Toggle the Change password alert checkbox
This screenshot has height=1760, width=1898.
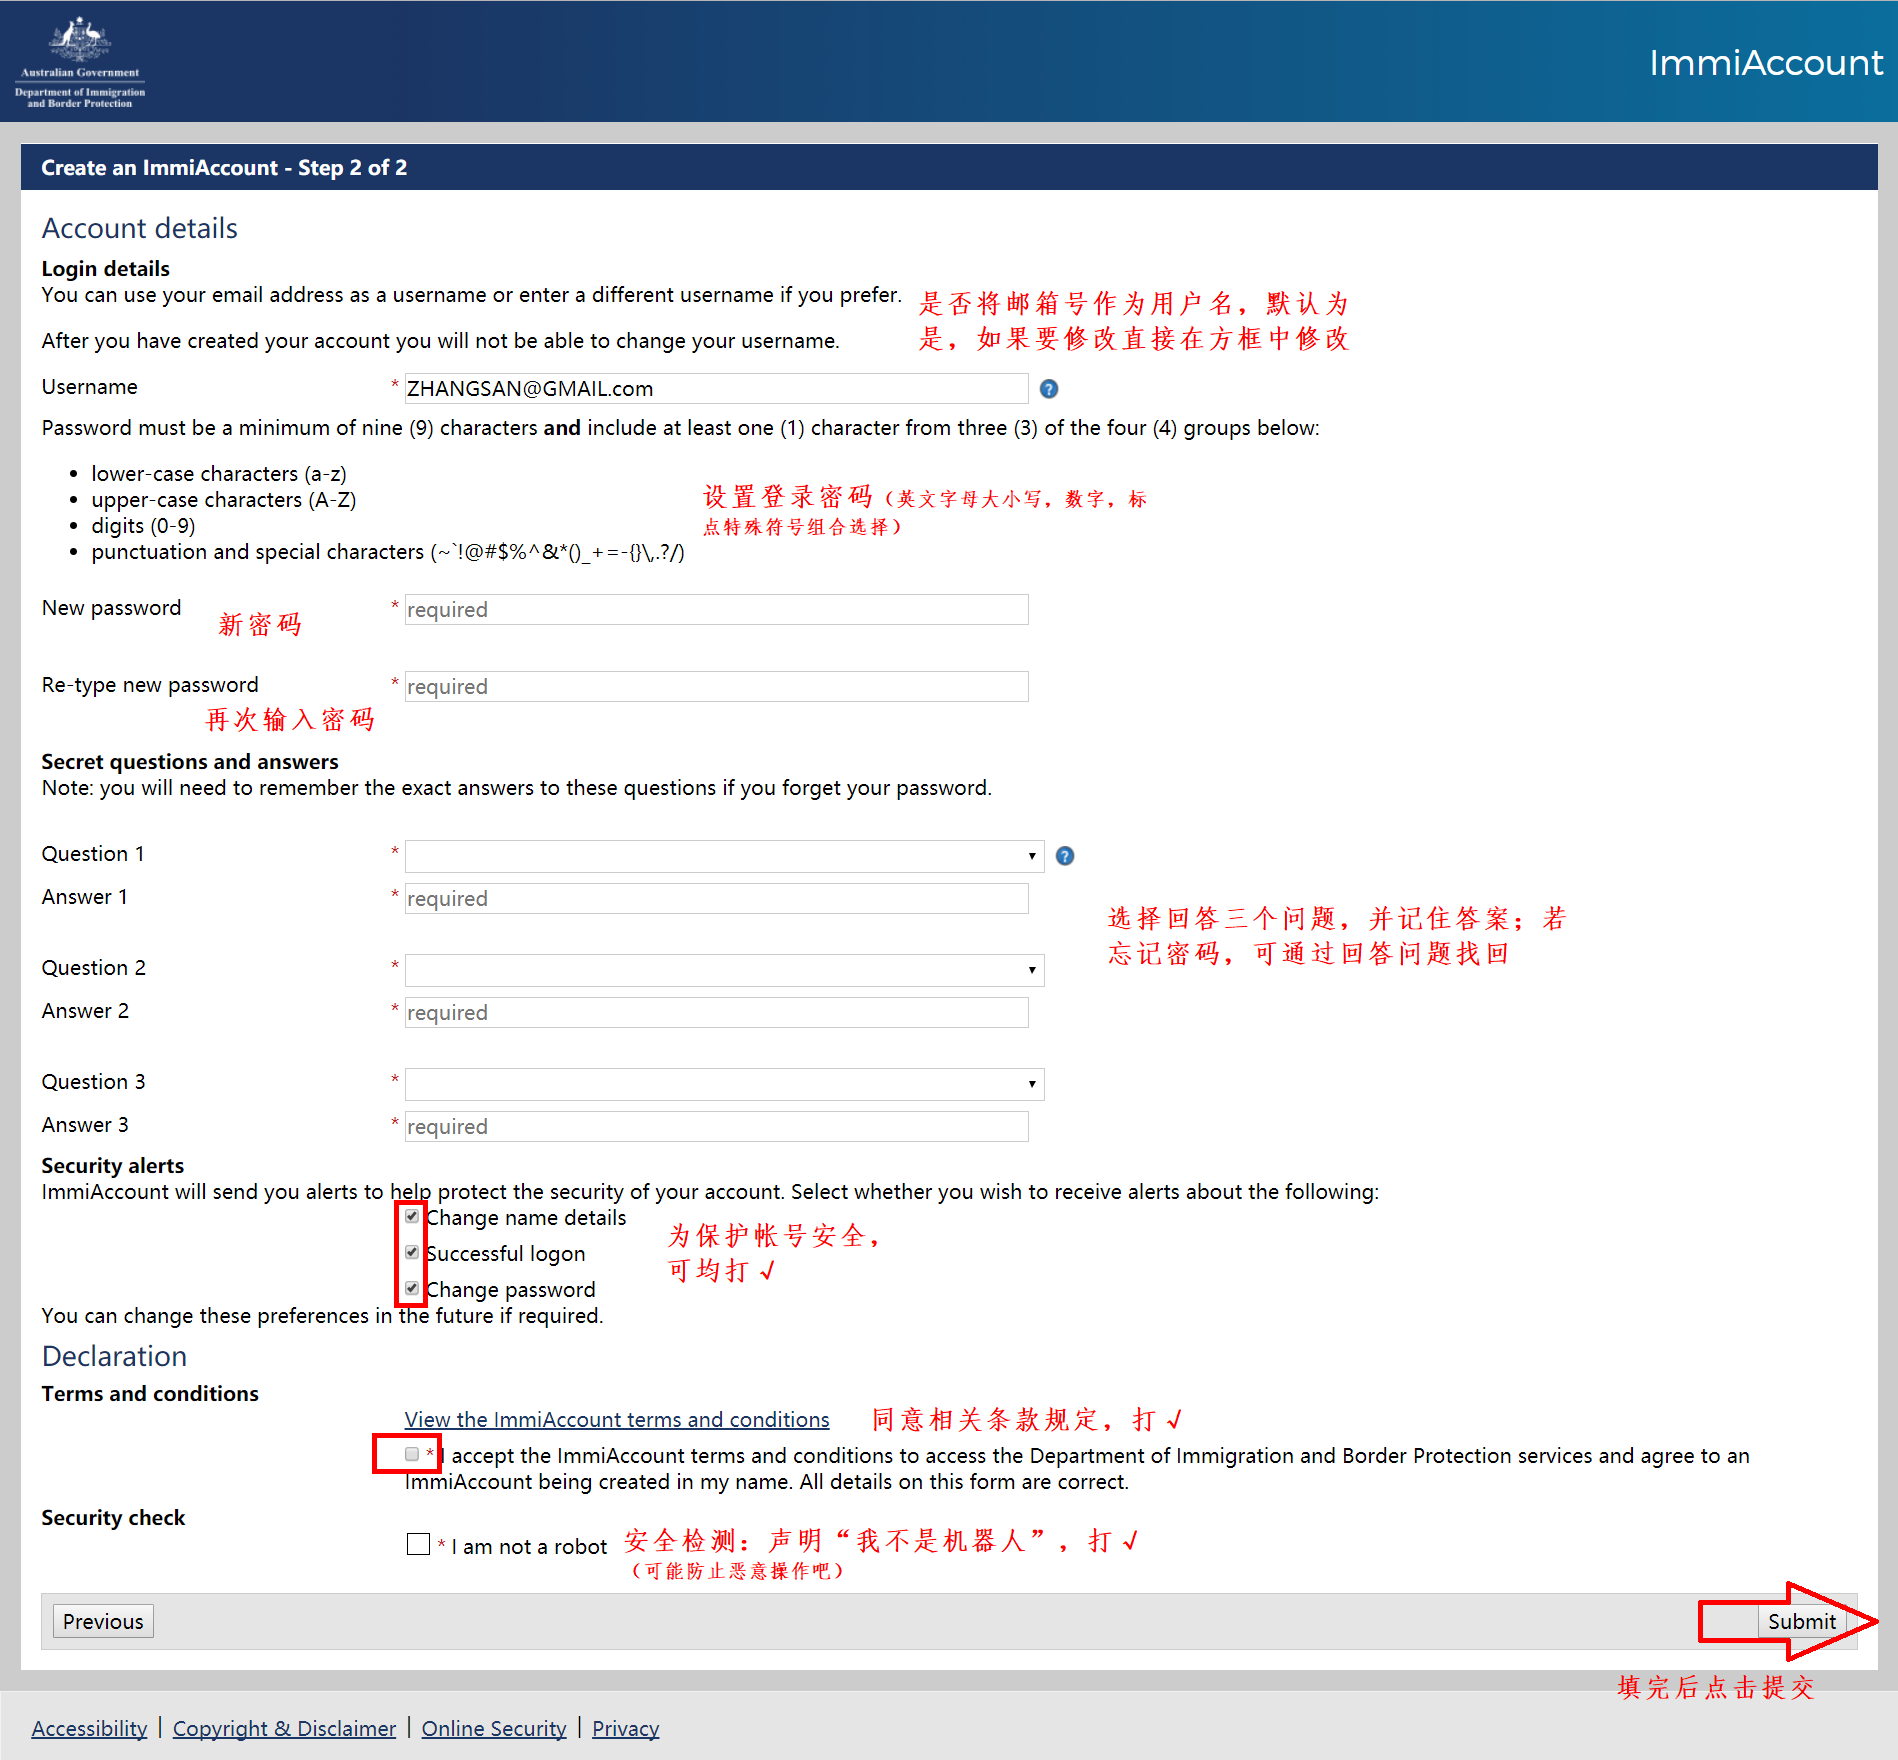[x=412, y=1288]
